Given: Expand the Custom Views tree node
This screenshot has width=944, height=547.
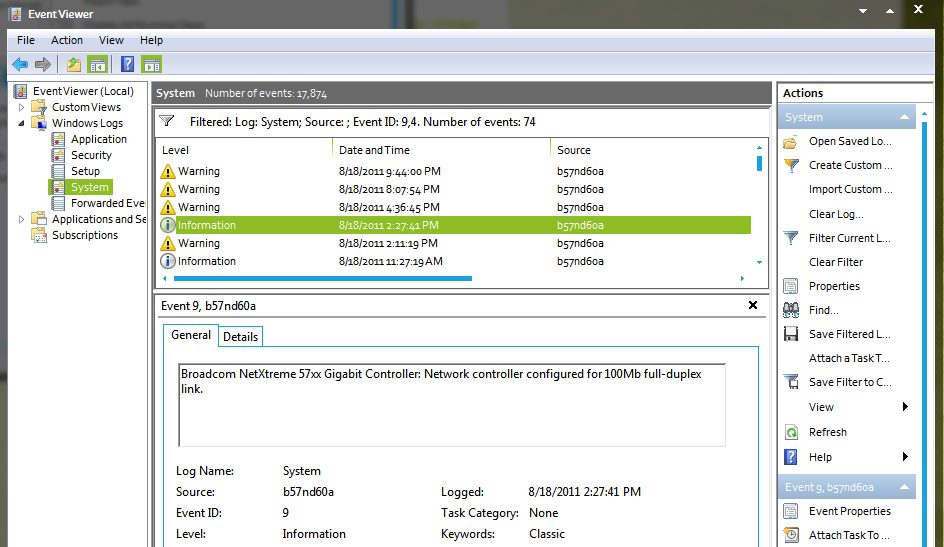Looking at the screenshot, I should point(23,107).
